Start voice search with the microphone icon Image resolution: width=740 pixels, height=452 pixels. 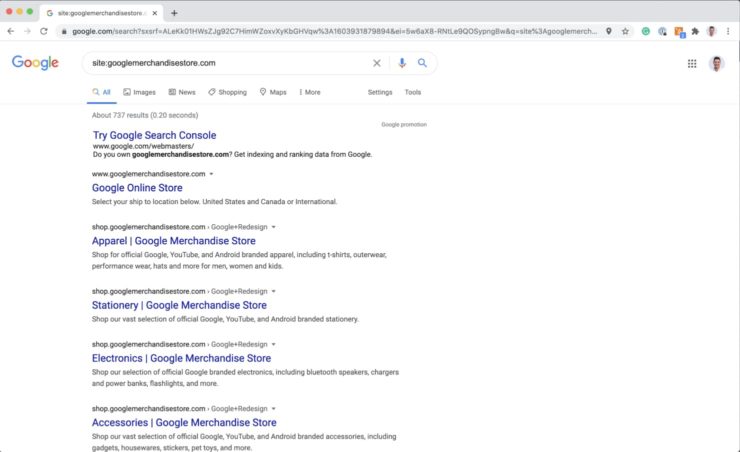[402, 63]
